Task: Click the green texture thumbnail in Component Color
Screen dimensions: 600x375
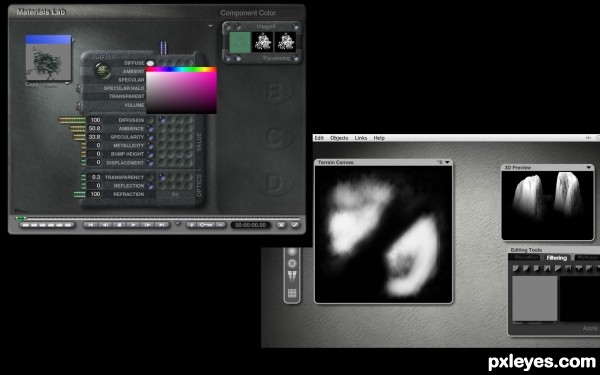Action: [x=240, y=42]
